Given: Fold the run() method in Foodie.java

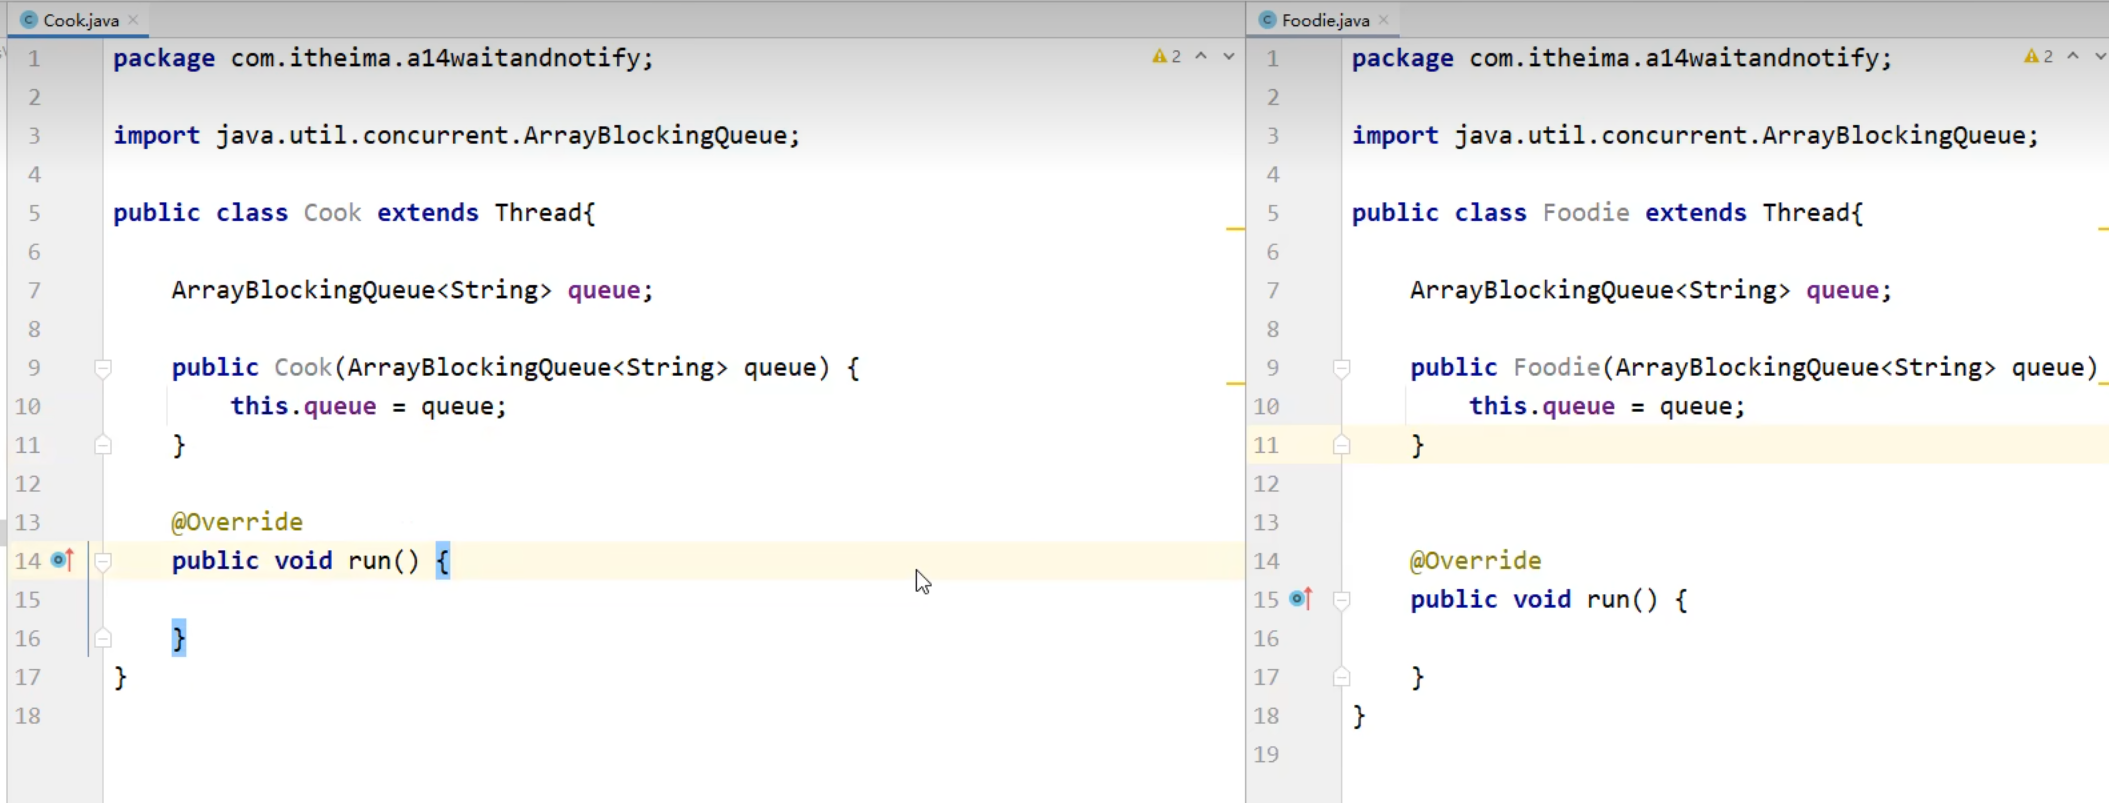Looking at the screenshot, I should coord(1342,600).
